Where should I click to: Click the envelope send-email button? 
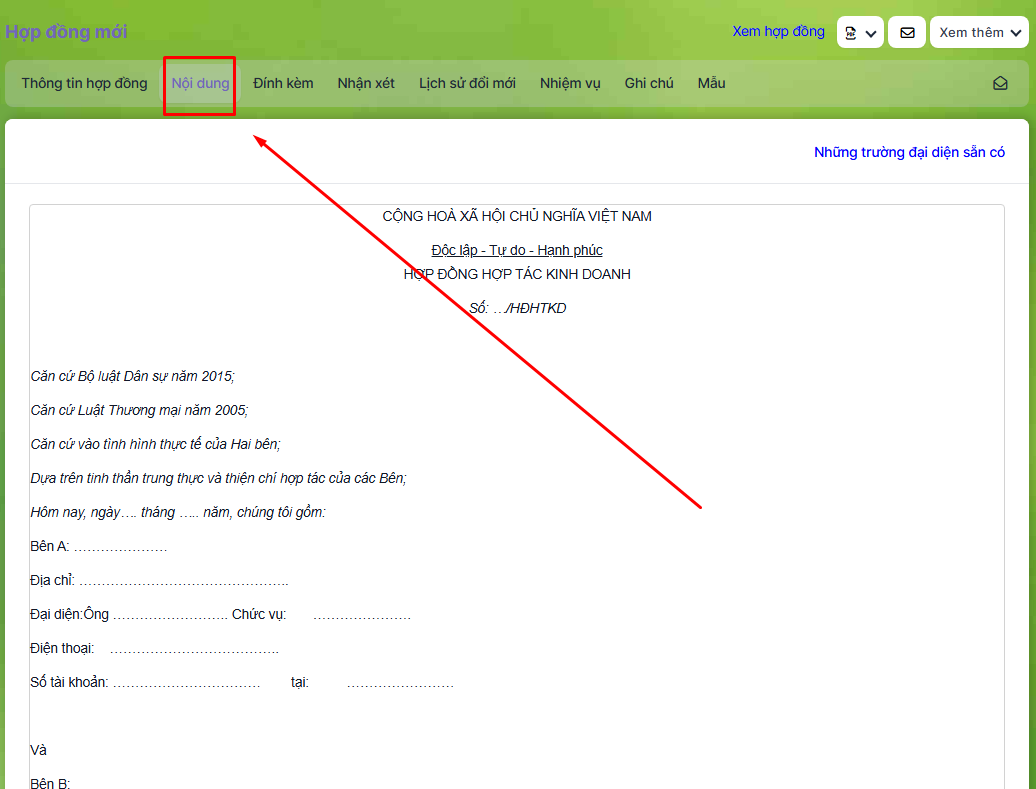907,33
